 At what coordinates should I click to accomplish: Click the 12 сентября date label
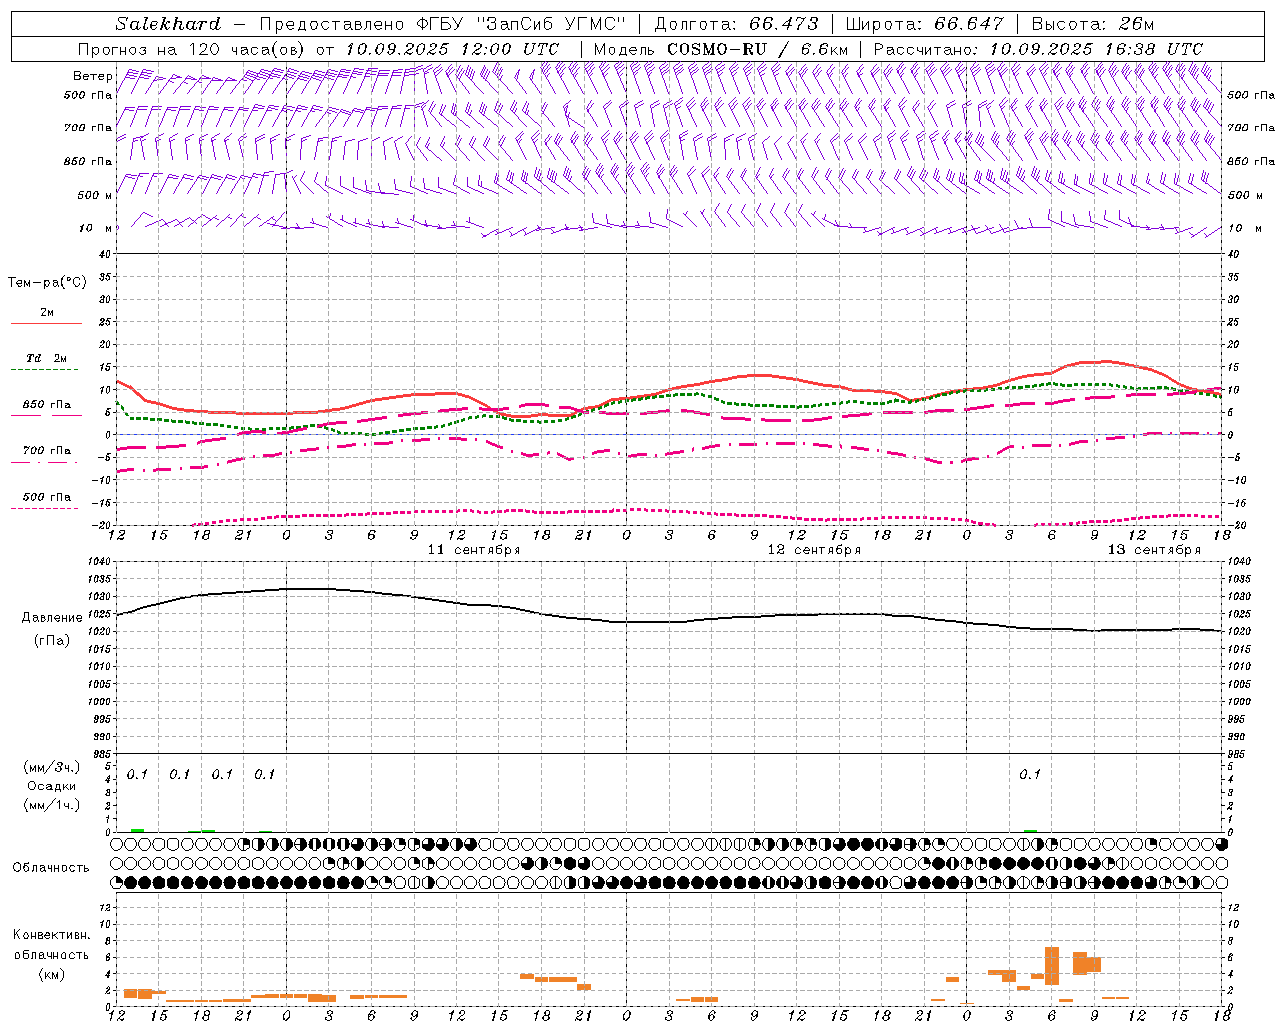click(814, 550)
